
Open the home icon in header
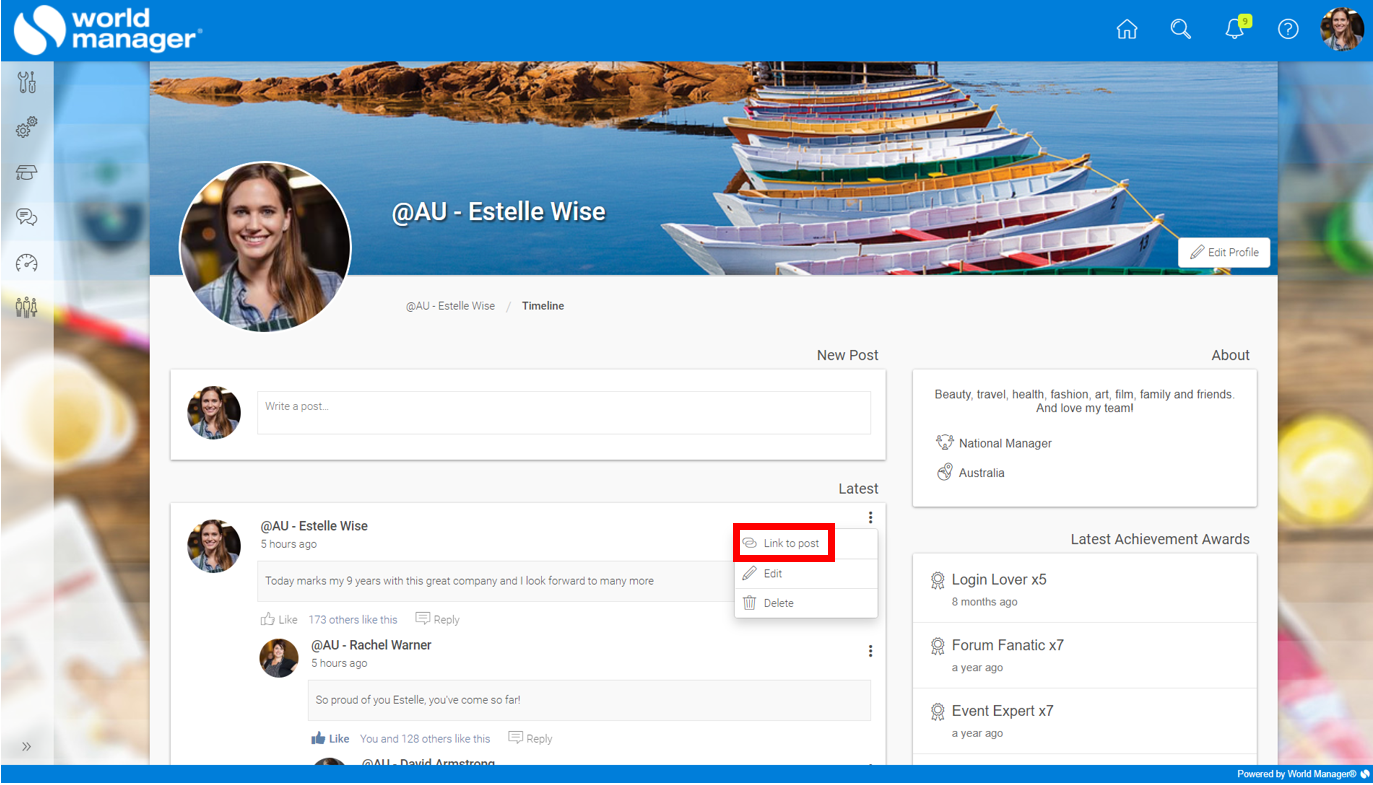[x=1126, y=30]
